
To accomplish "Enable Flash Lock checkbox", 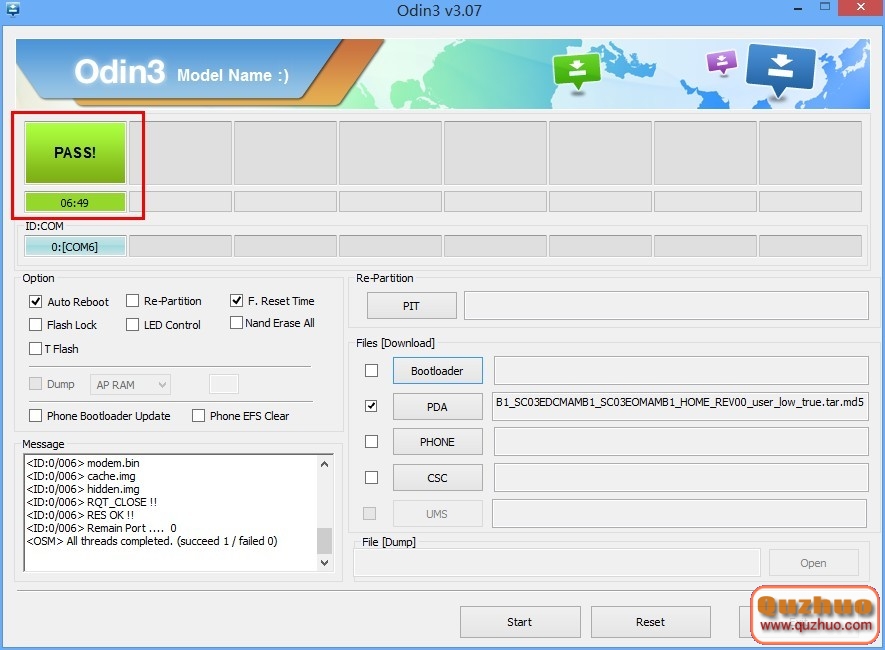I will point(36,324).
